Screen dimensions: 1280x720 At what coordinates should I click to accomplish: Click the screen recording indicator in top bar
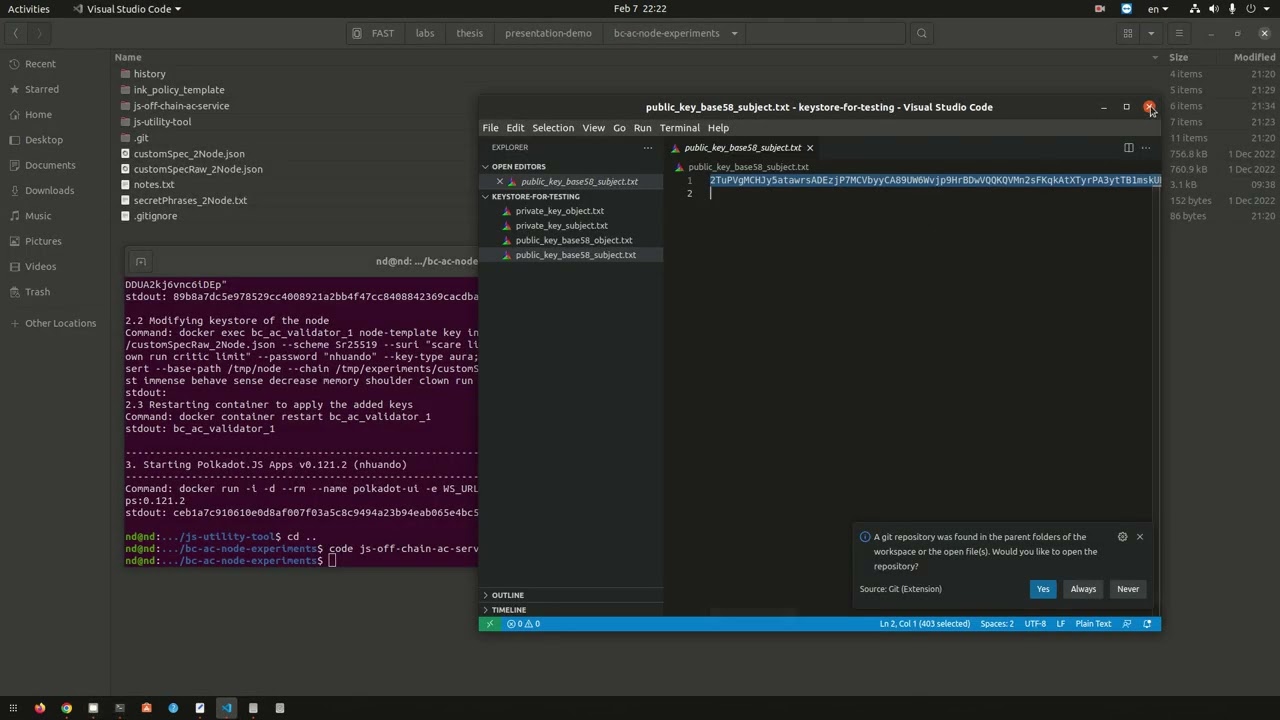click(x=1100, y=9)
